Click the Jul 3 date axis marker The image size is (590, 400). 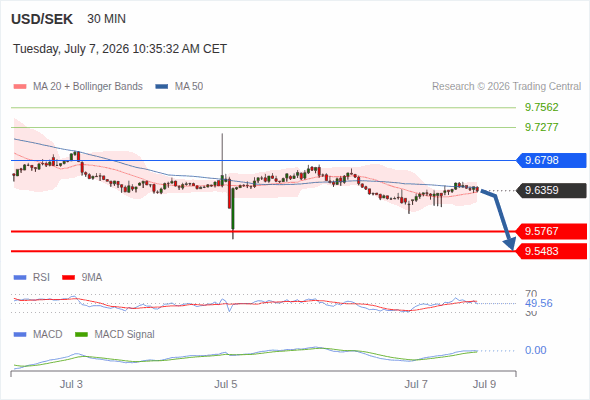point(71,384)
